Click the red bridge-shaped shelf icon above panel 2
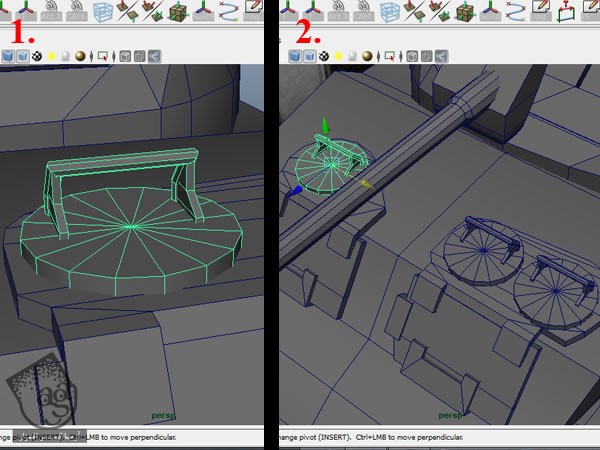The image size is (600, 450). tap(566, 11)
